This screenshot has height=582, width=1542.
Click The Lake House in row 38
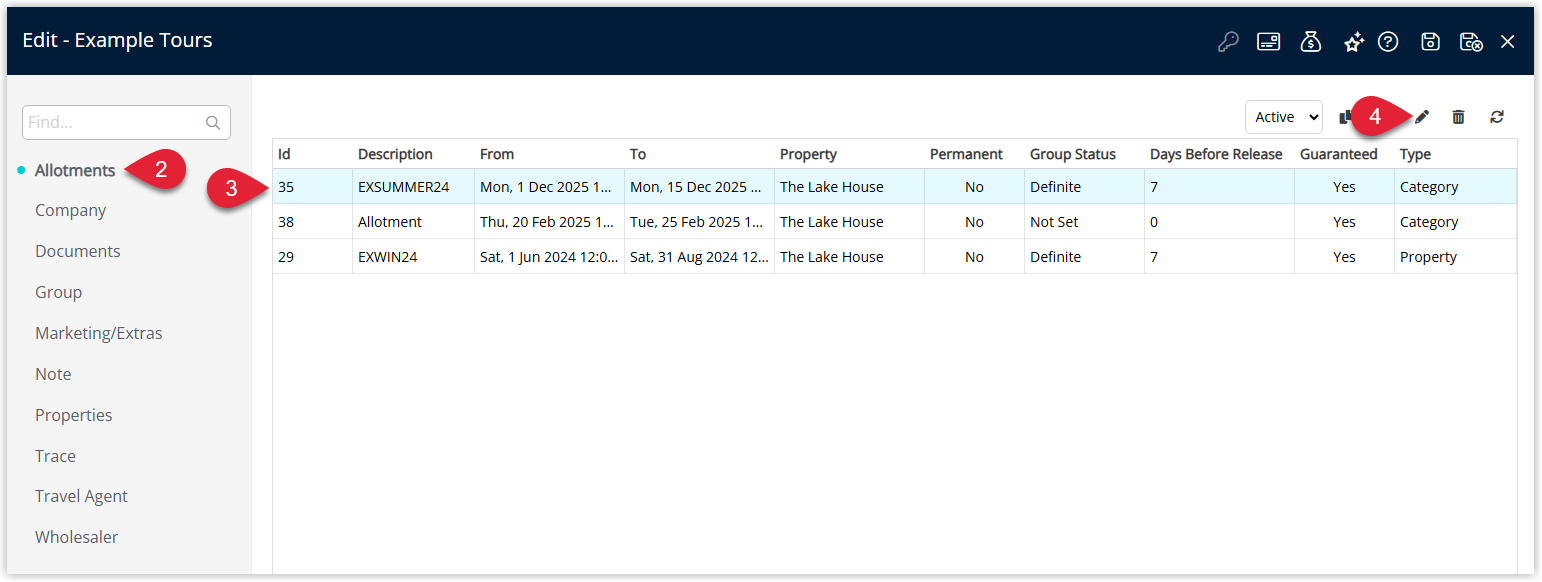pyautogui.click(x=849, y=222)
